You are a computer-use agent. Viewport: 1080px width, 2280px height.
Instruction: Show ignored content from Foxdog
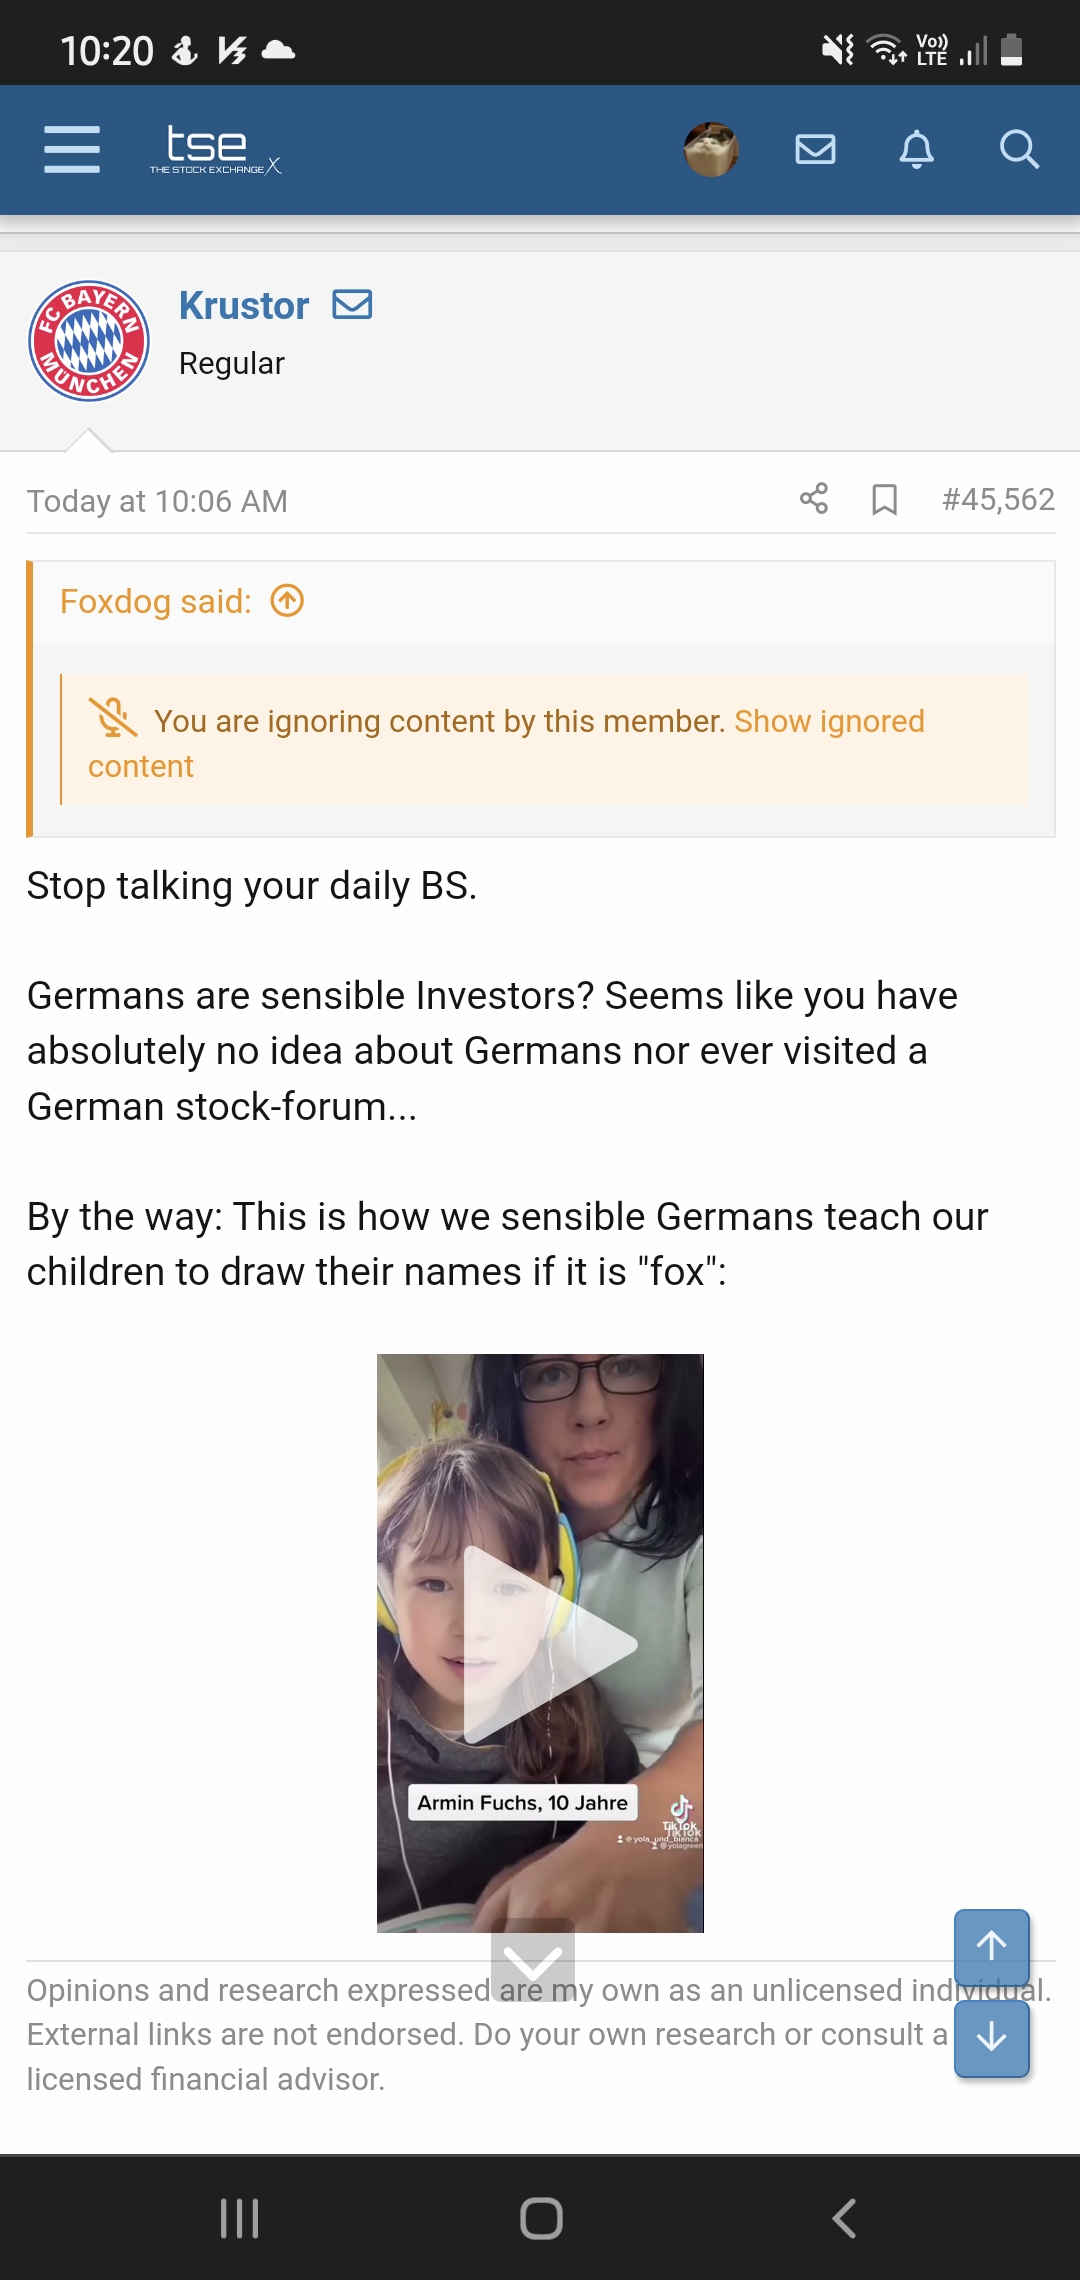pyautogui.click(x=829, y=721)
